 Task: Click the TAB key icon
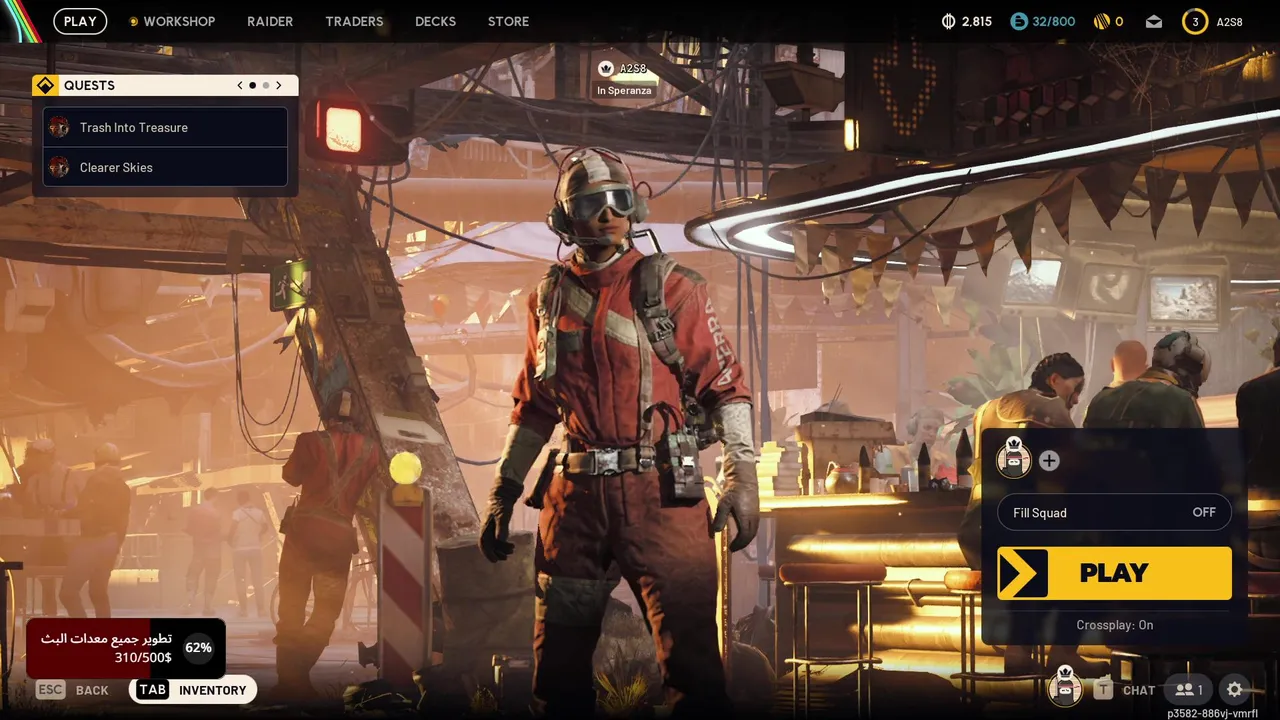tap(152, 689)
